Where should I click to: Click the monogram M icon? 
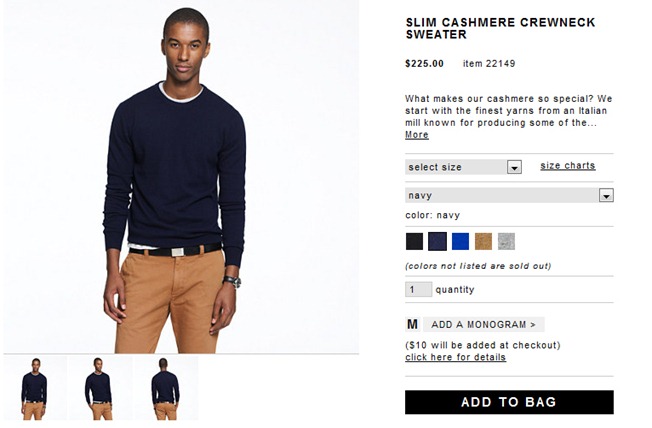(x=412, y=324)
